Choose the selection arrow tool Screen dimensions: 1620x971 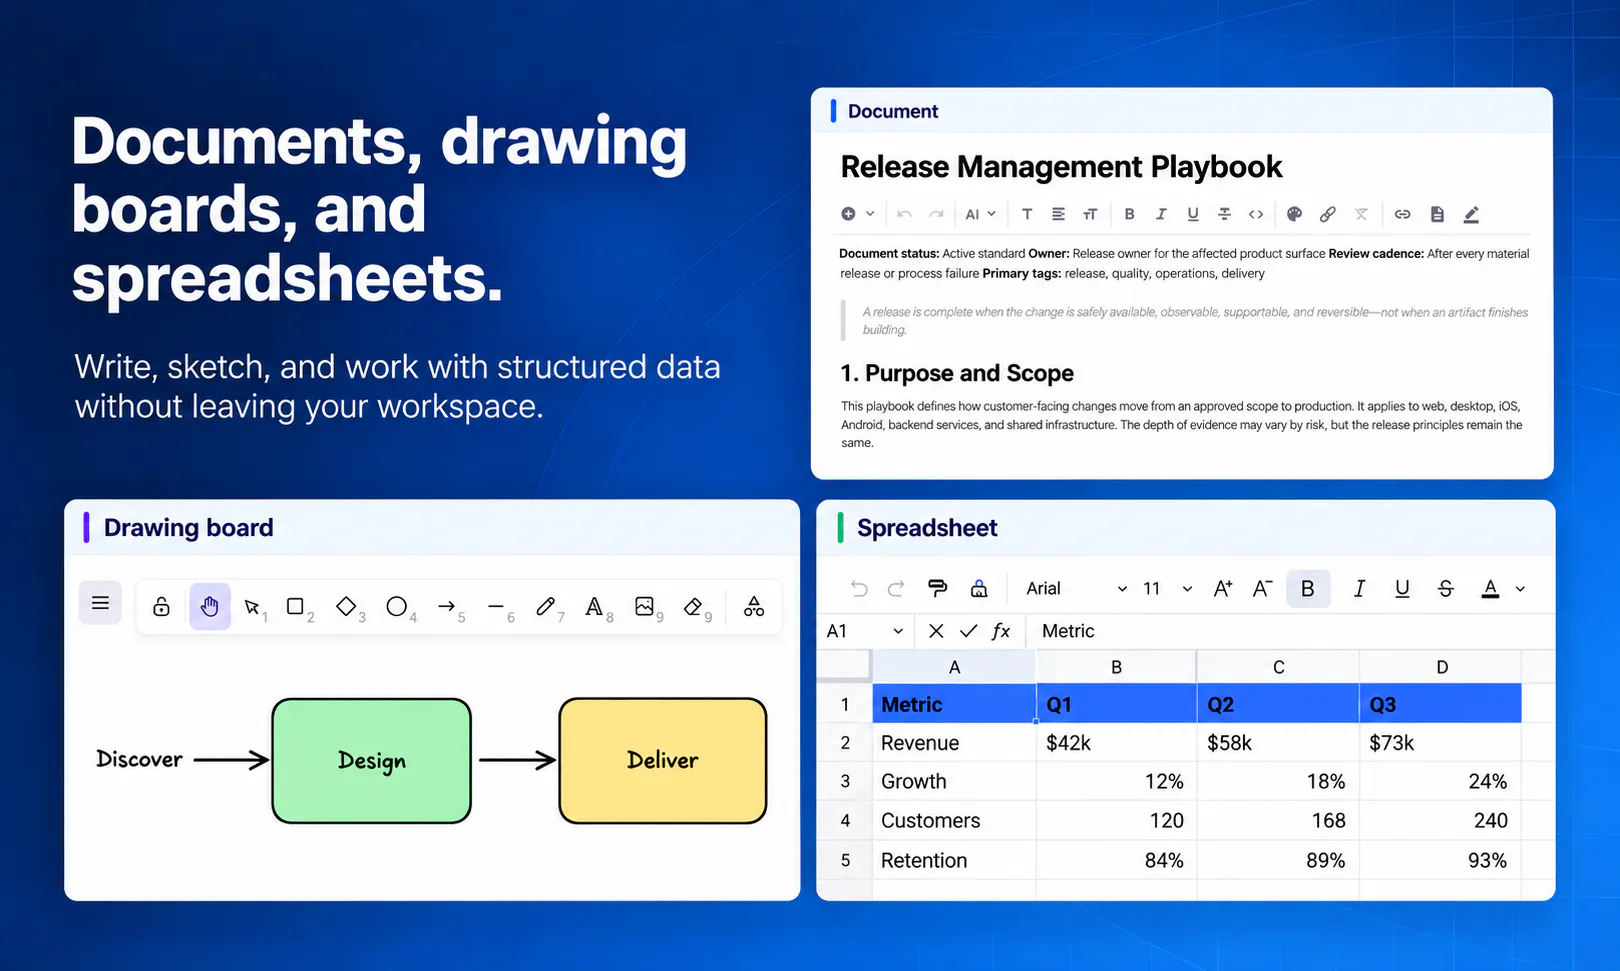click(252, 607)
